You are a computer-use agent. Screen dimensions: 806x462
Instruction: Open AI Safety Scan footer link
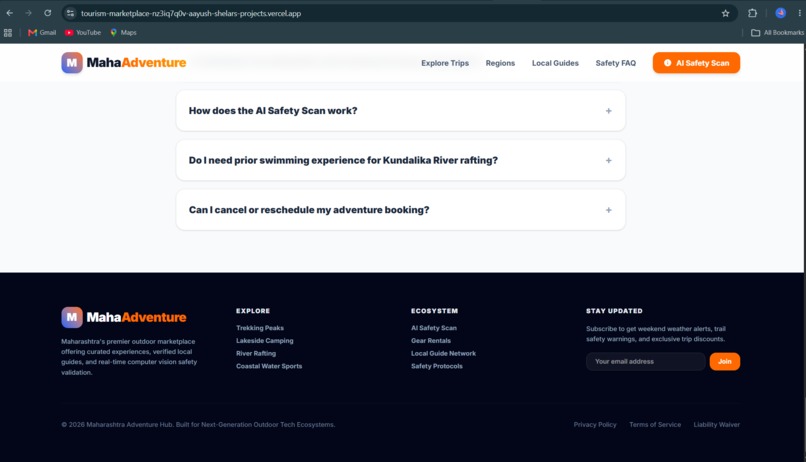point(433,328)
